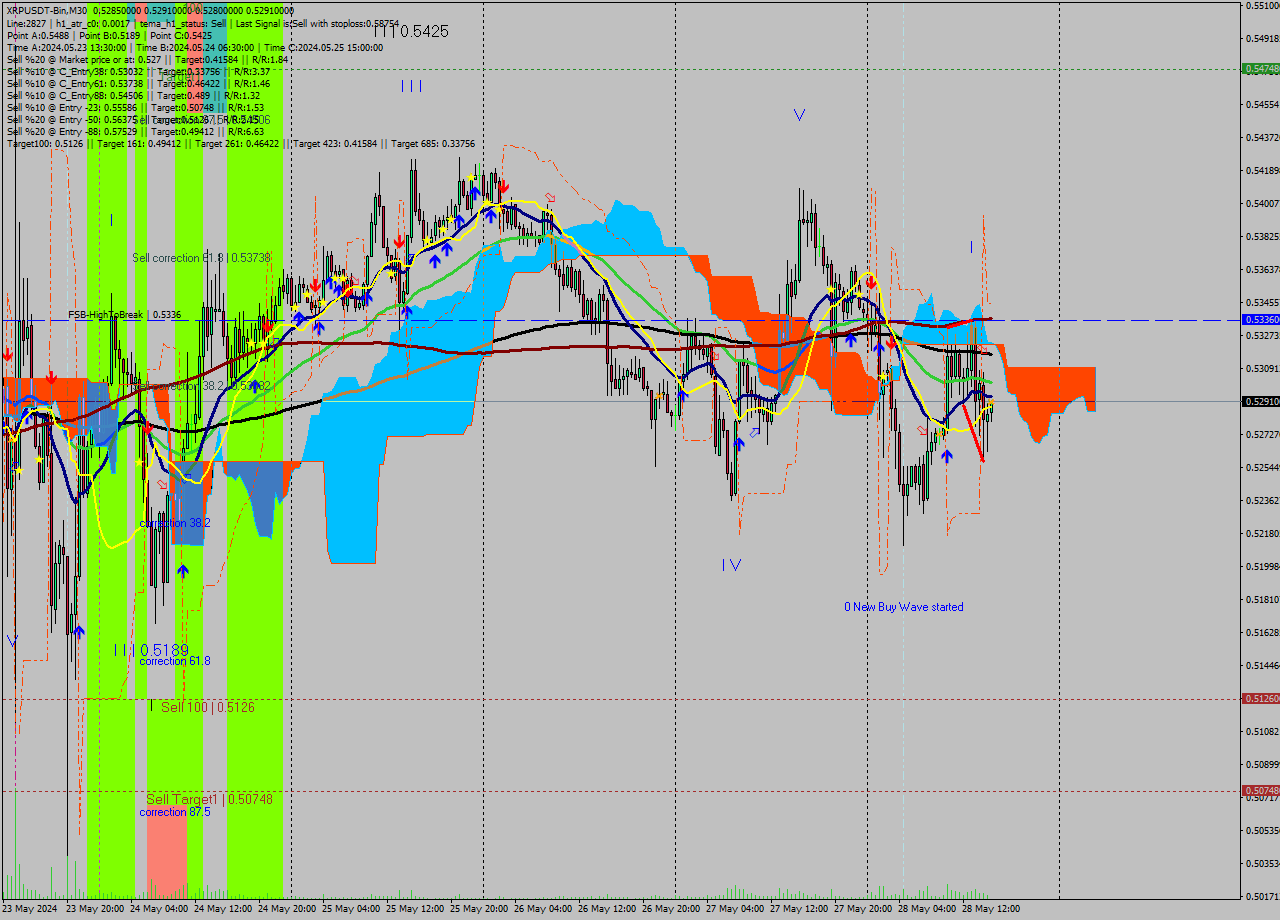The image size is (1280, 920).
Task: Click the 'FSB-HighToBreak | 0.5336' label
Action: pyautogui.click(x=125, y=314)
